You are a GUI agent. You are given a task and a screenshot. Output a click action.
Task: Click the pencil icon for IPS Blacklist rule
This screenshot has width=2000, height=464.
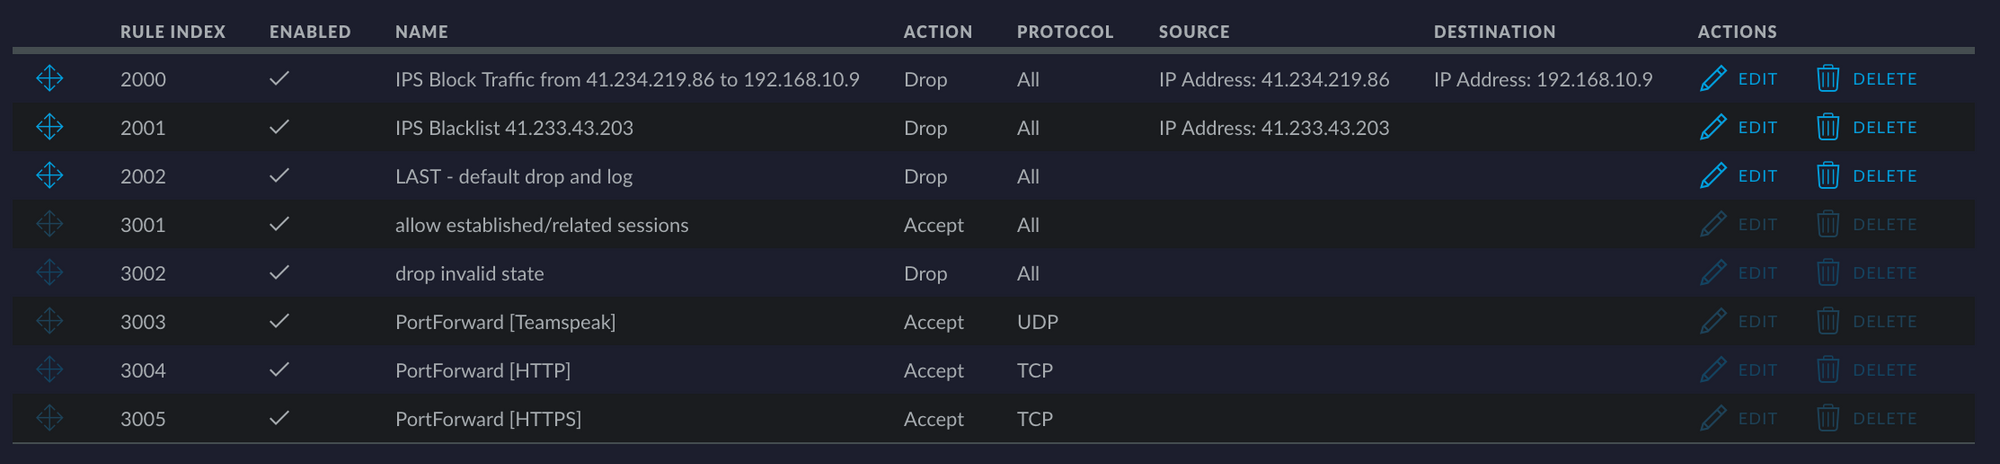click(x=1713, y=127)
